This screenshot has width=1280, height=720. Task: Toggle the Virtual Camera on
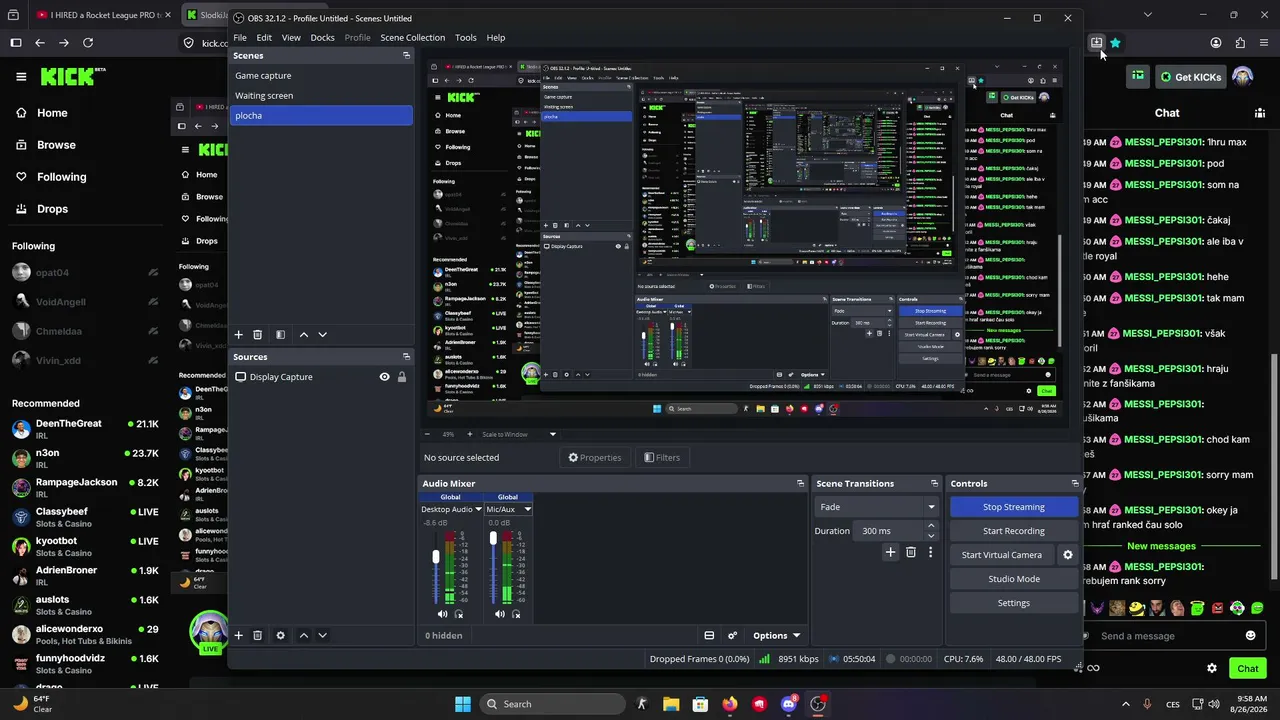click(x=1001, y=555)
